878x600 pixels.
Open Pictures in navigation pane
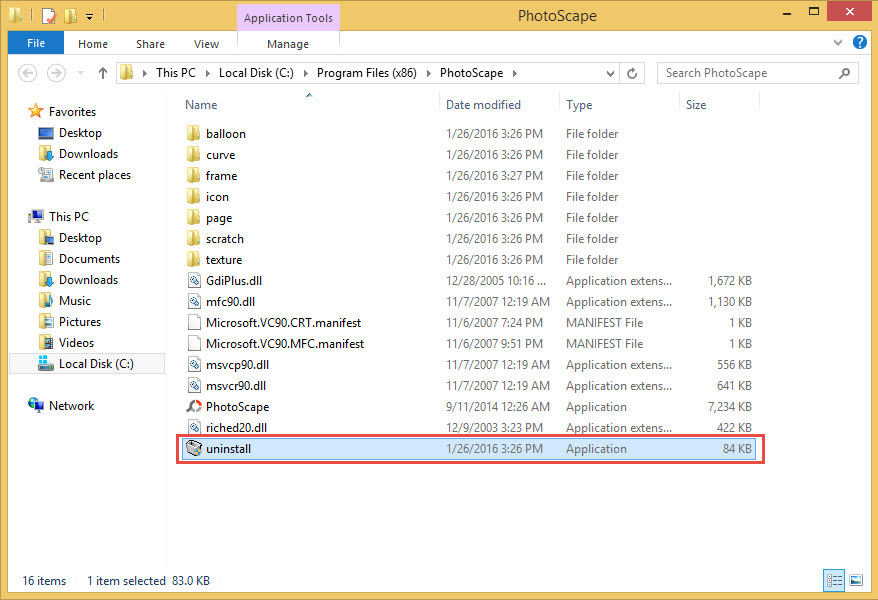click(80, 321)
